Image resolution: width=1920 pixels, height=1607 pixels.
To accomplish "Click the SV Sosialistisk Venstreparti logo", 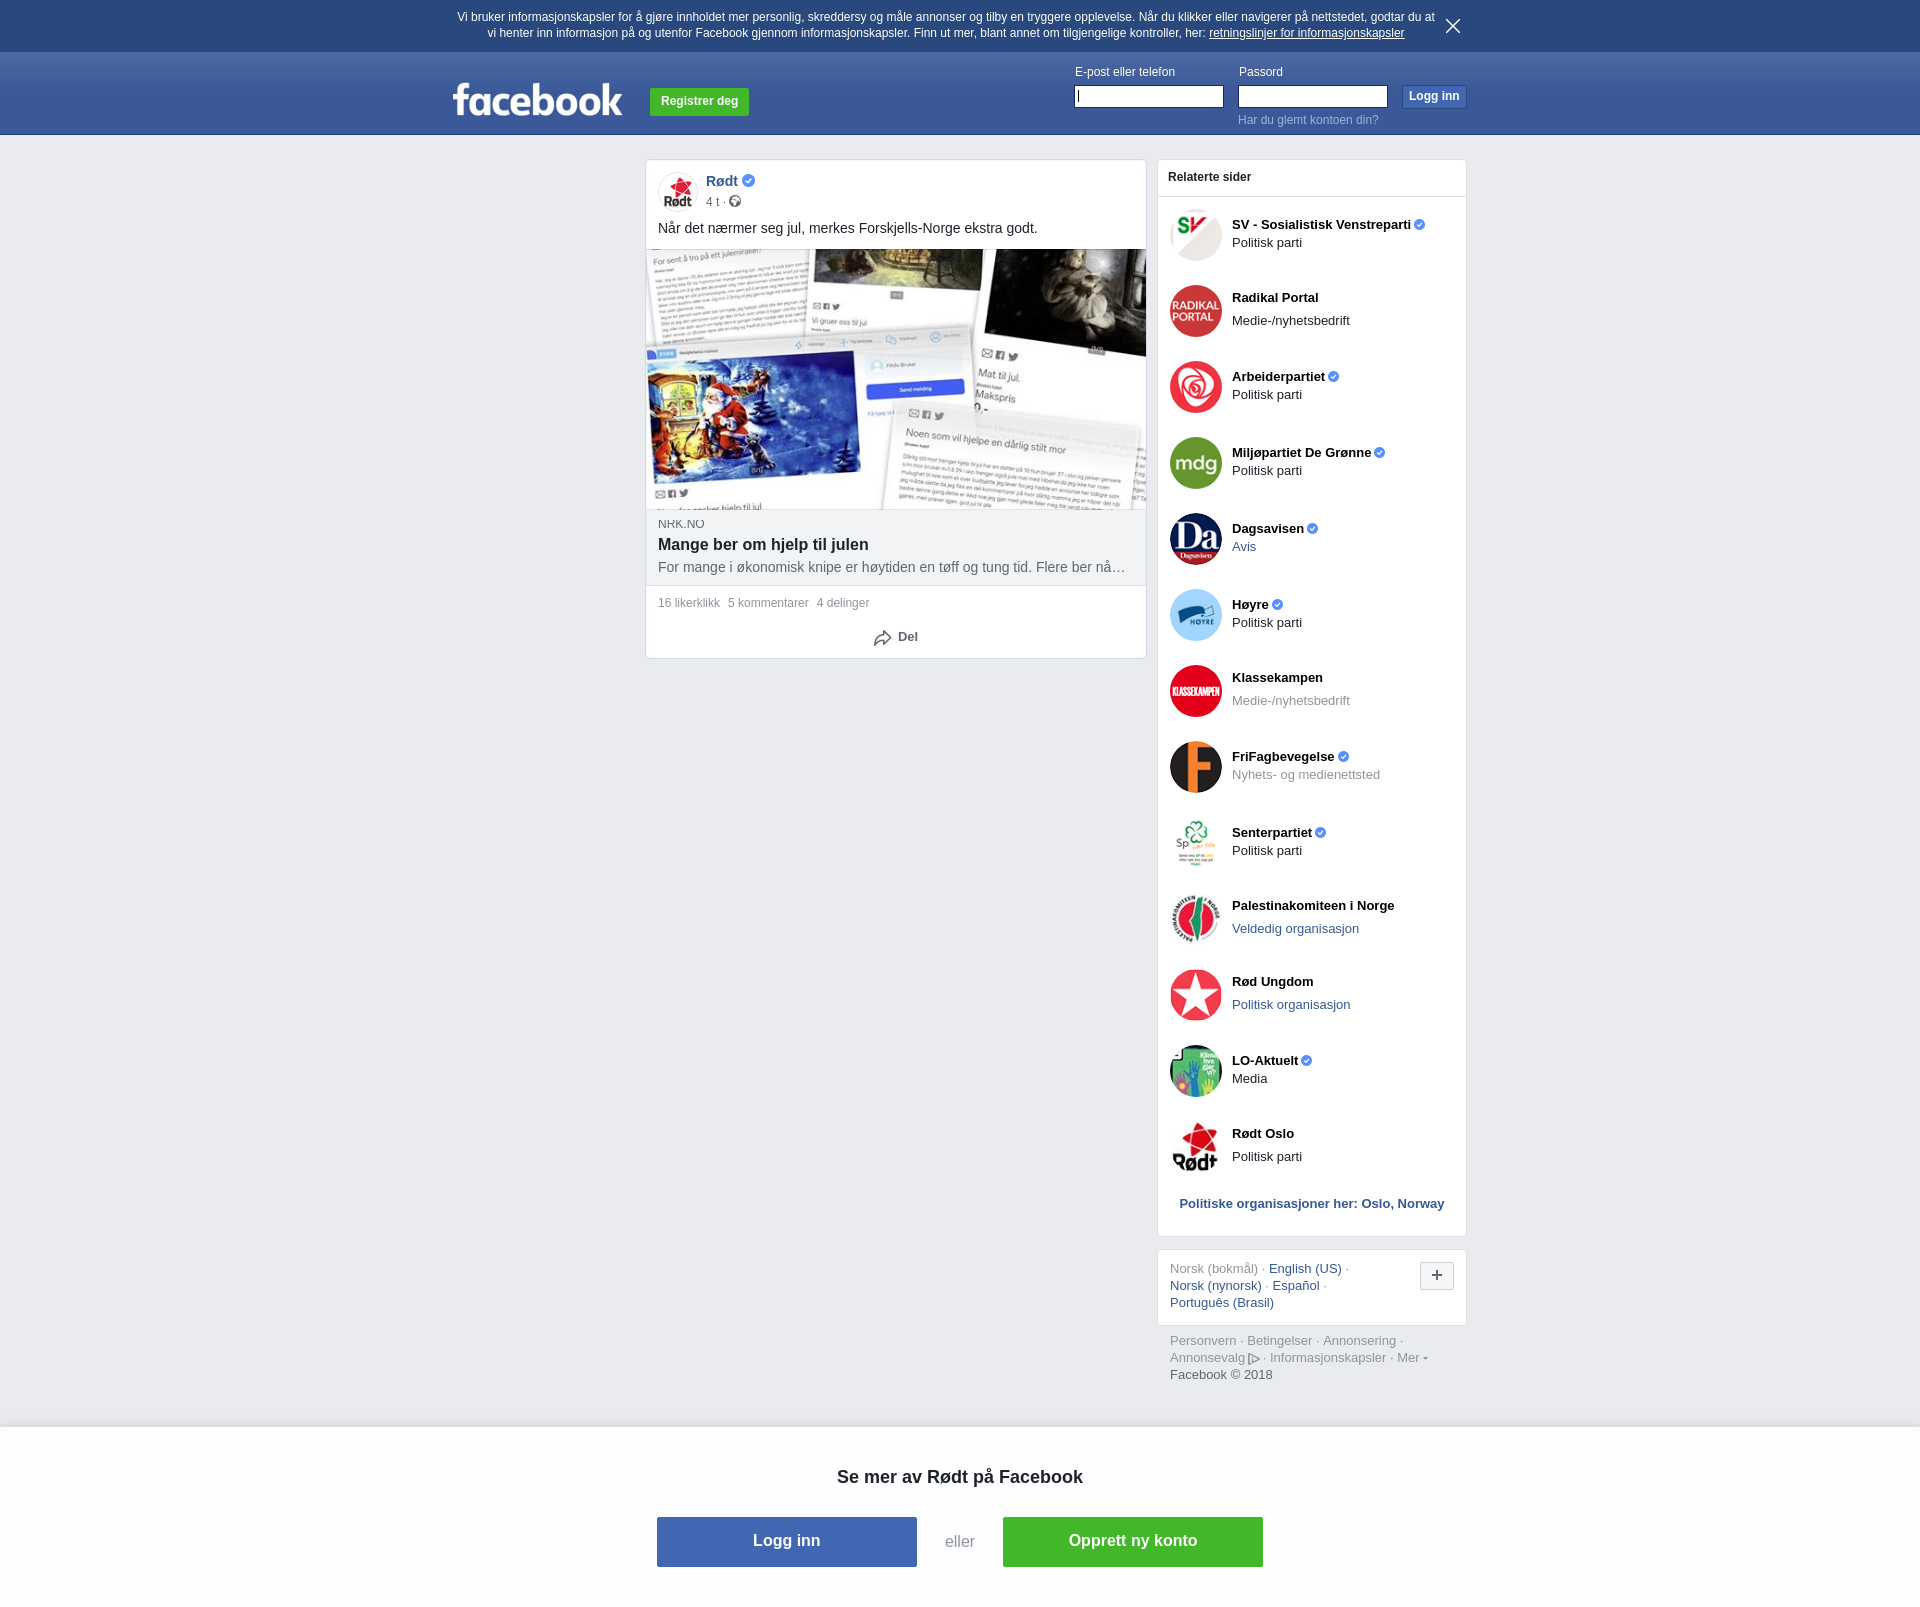I will (x=1196, y=235).
